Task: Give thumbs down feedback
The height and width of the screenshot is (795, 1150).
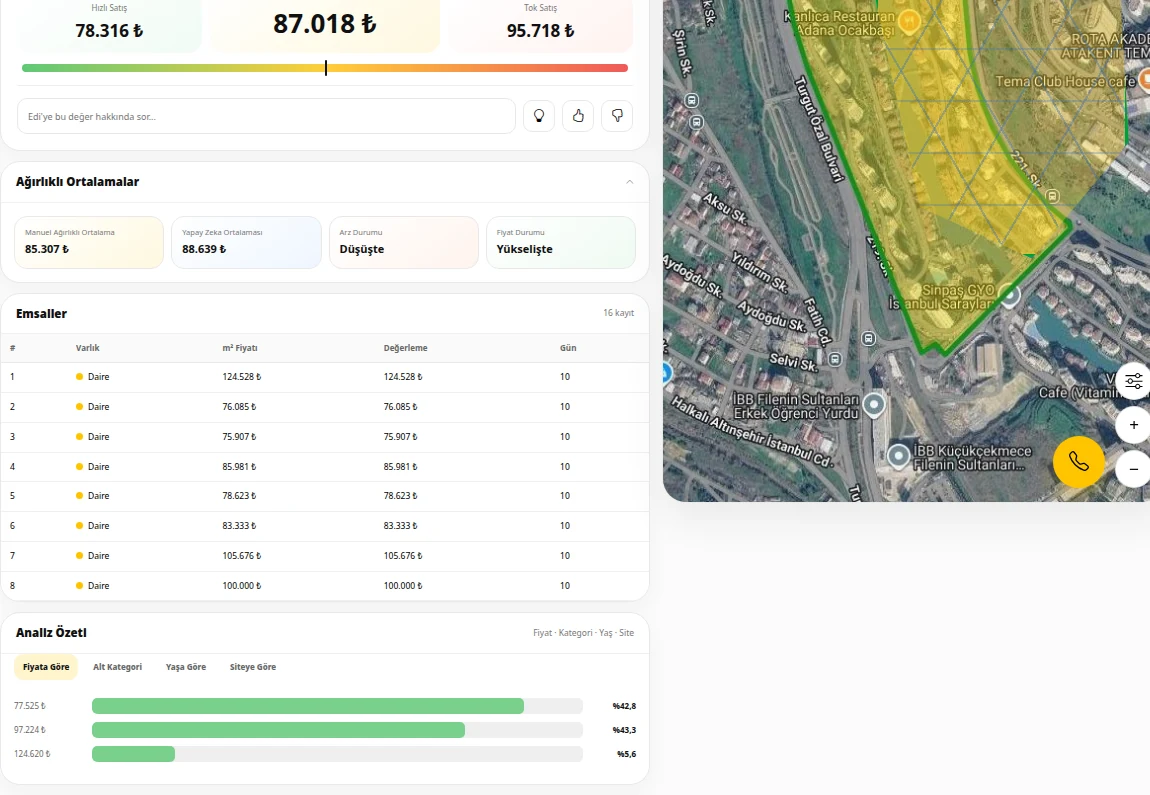Action: tap(617, 116)
